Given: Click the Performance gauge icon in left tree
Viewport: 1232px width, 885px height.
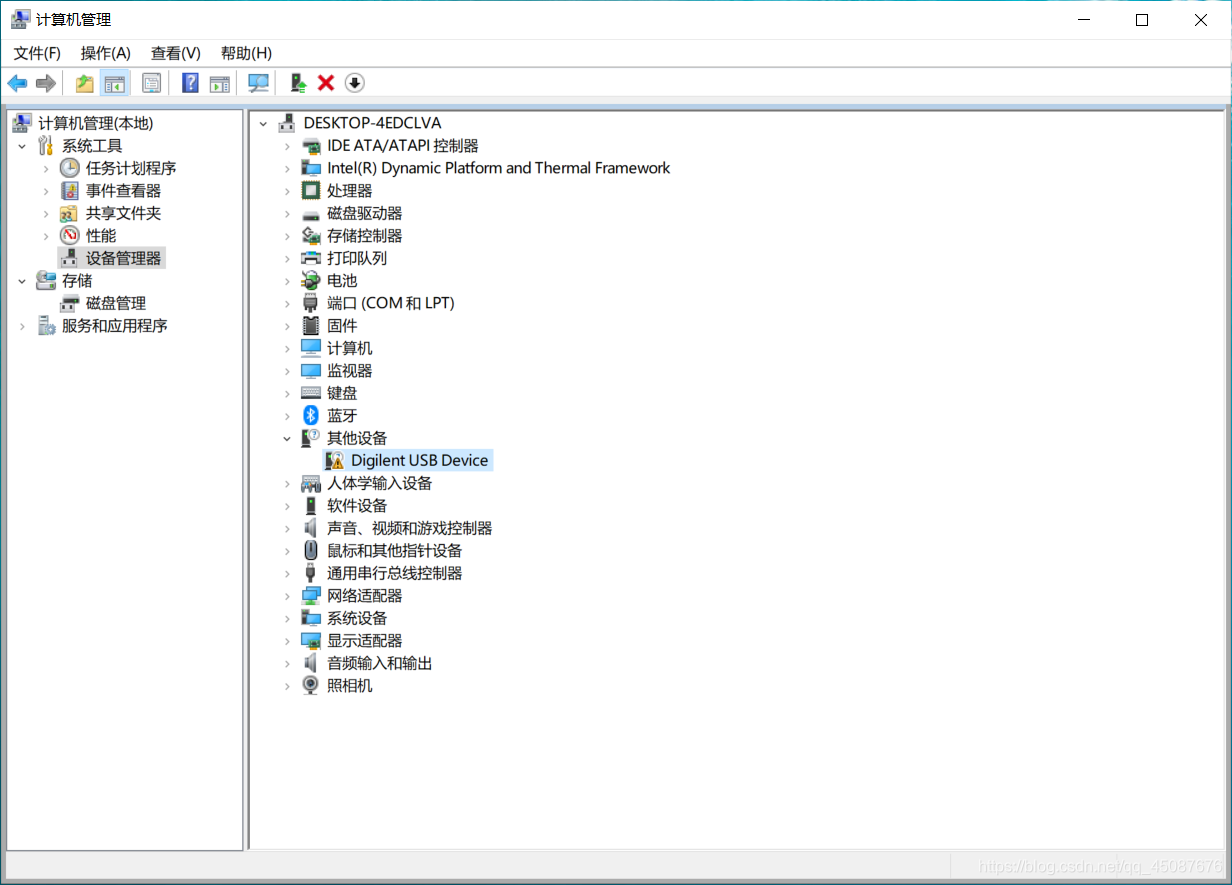Looking at the screenshot, I should (69, 235).
